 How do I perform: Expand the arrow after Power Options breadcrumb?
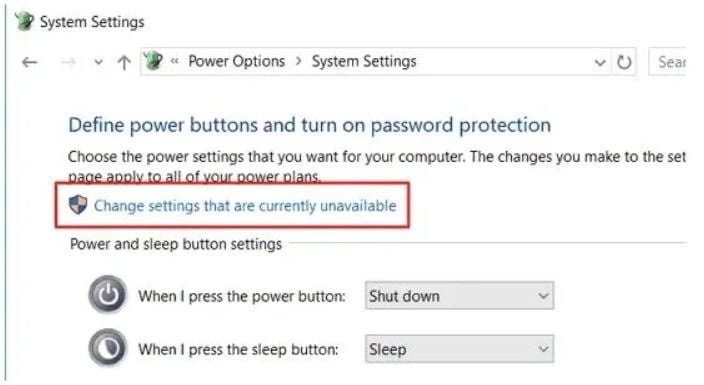tap(299, 61)
